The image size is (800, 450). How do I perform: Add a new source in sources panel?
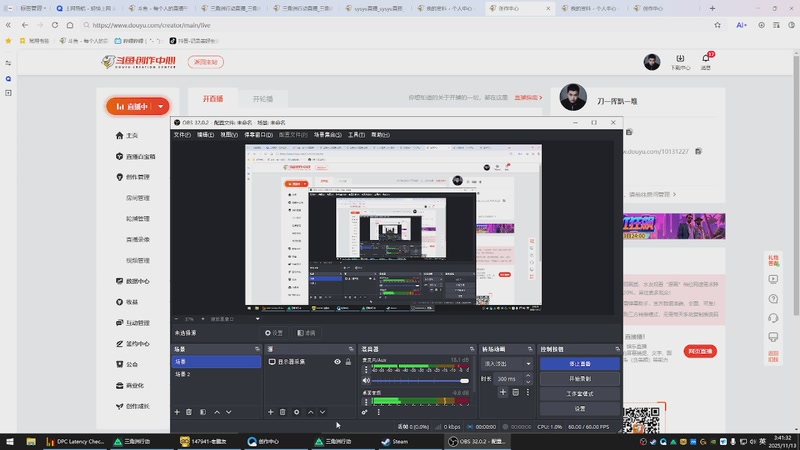pos(270,412)
